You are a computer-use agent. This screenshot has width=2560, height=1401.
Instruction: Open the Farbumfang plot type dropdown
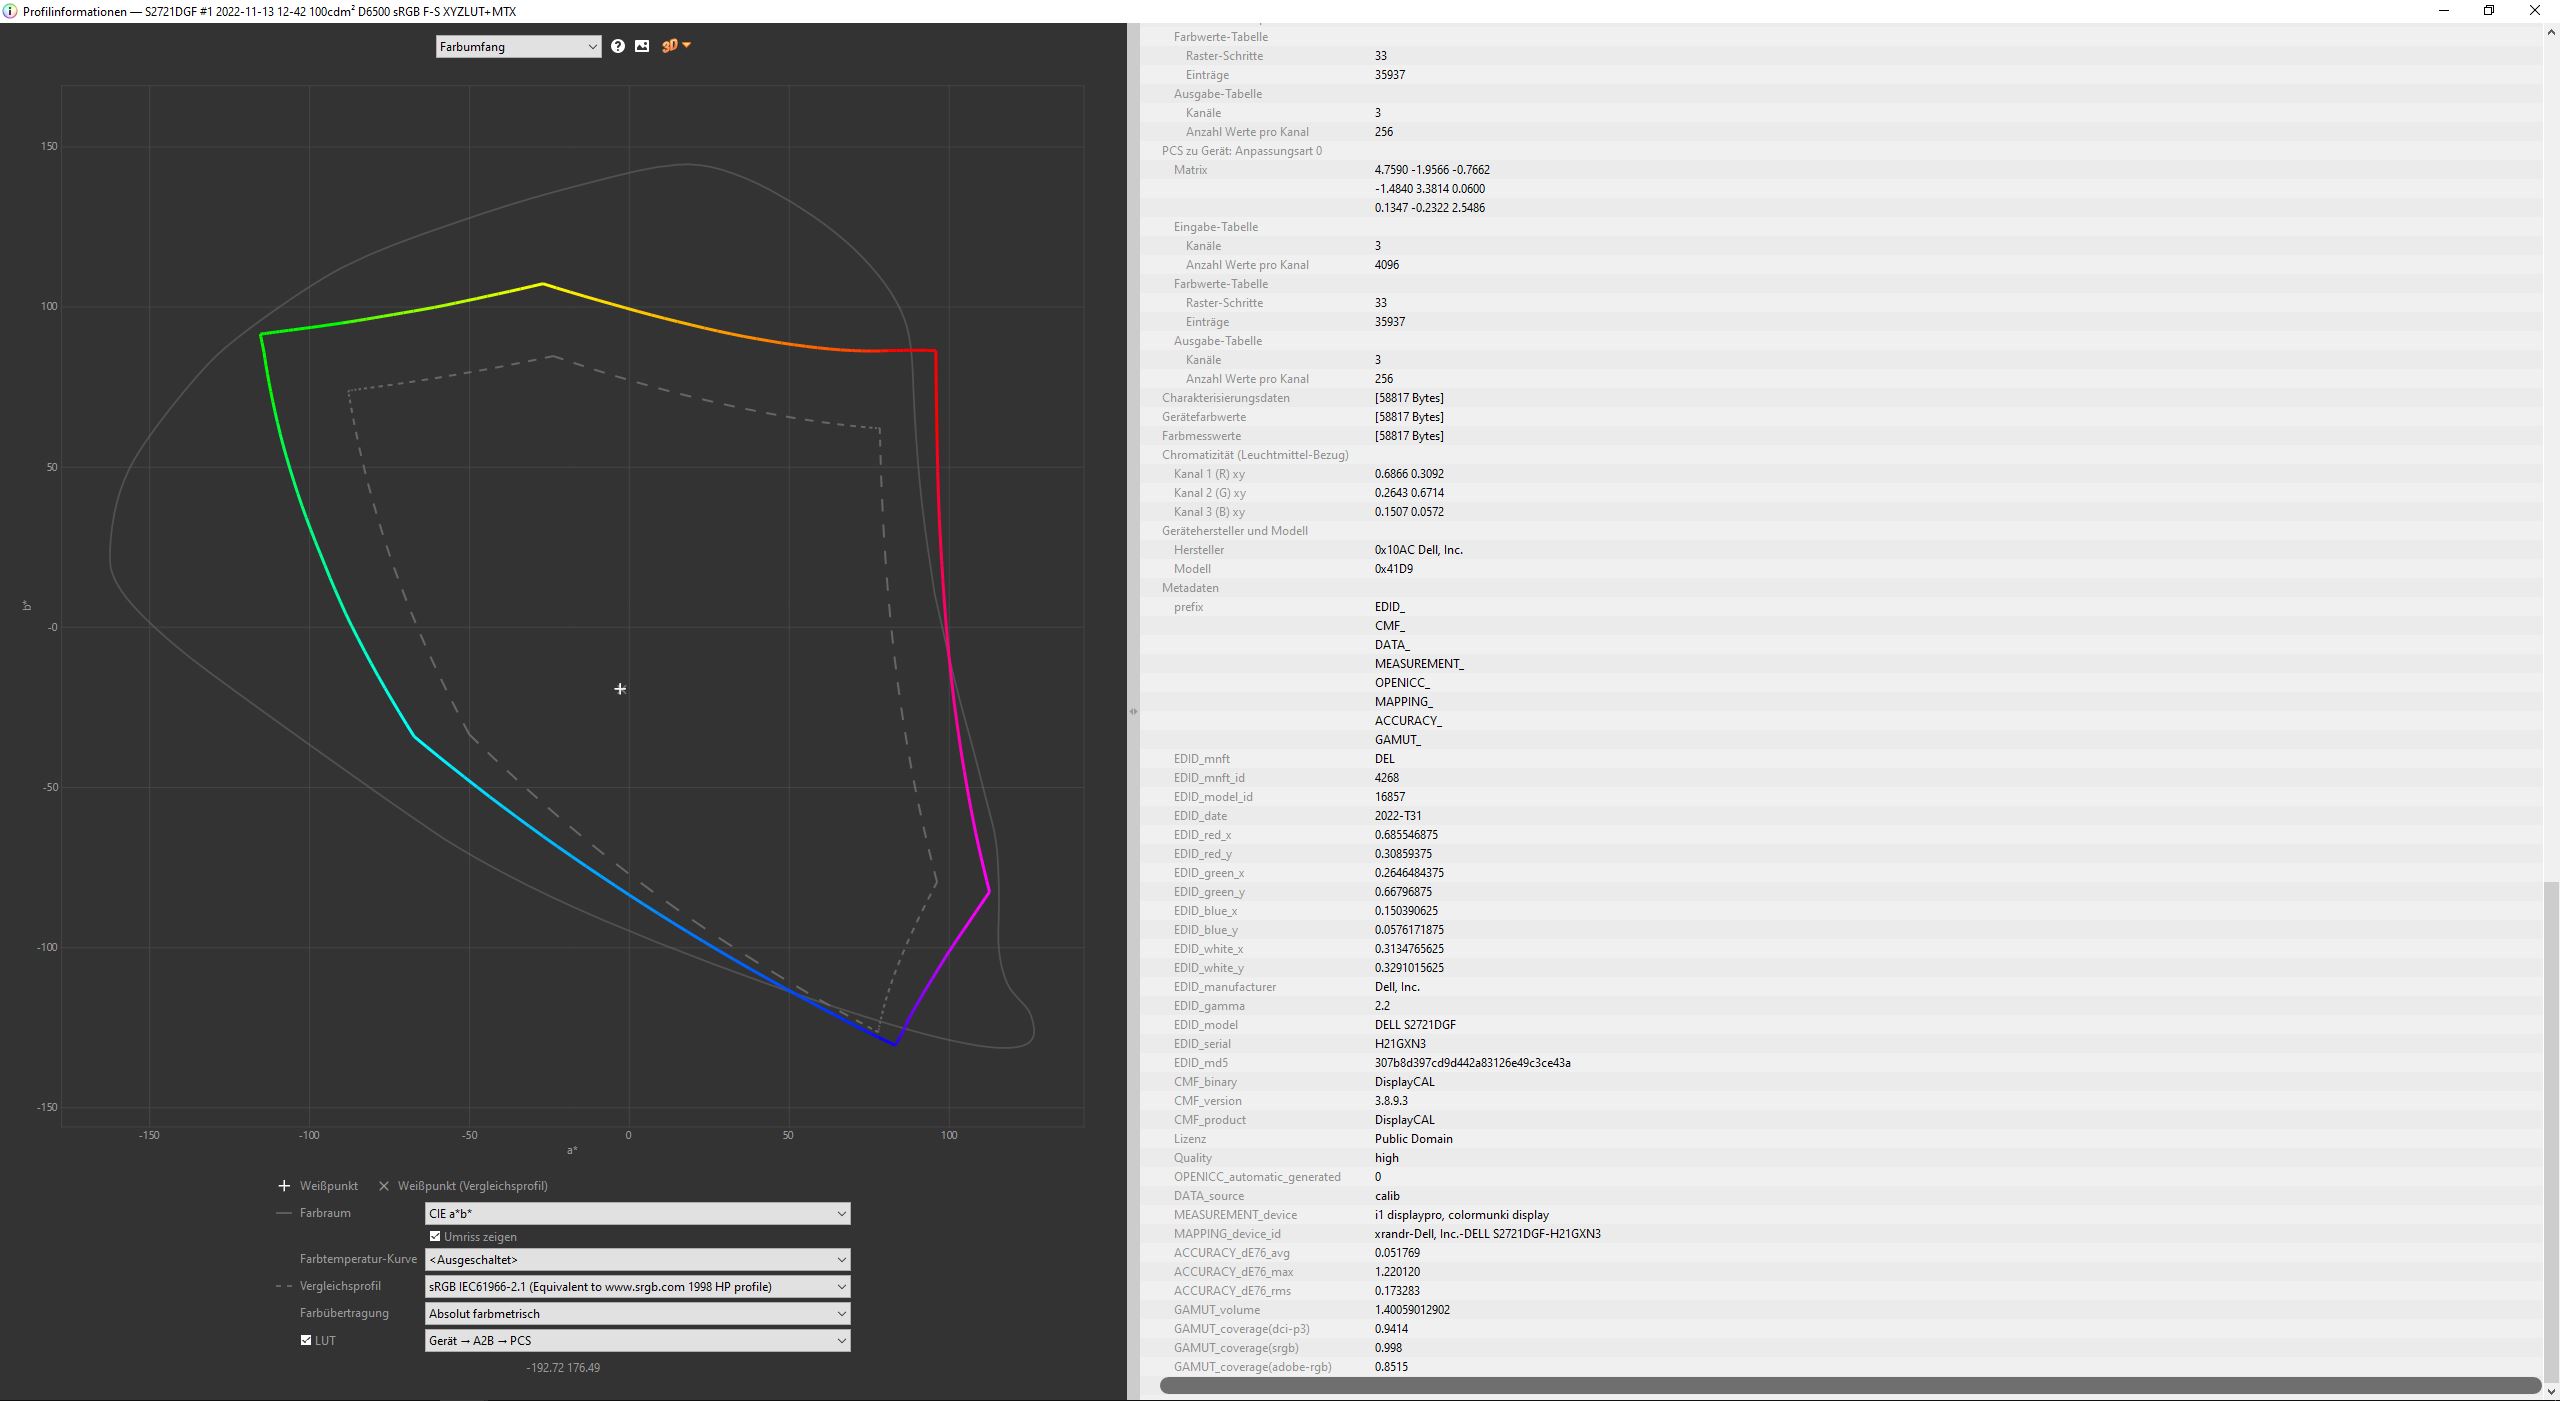(x=518, y=46)
